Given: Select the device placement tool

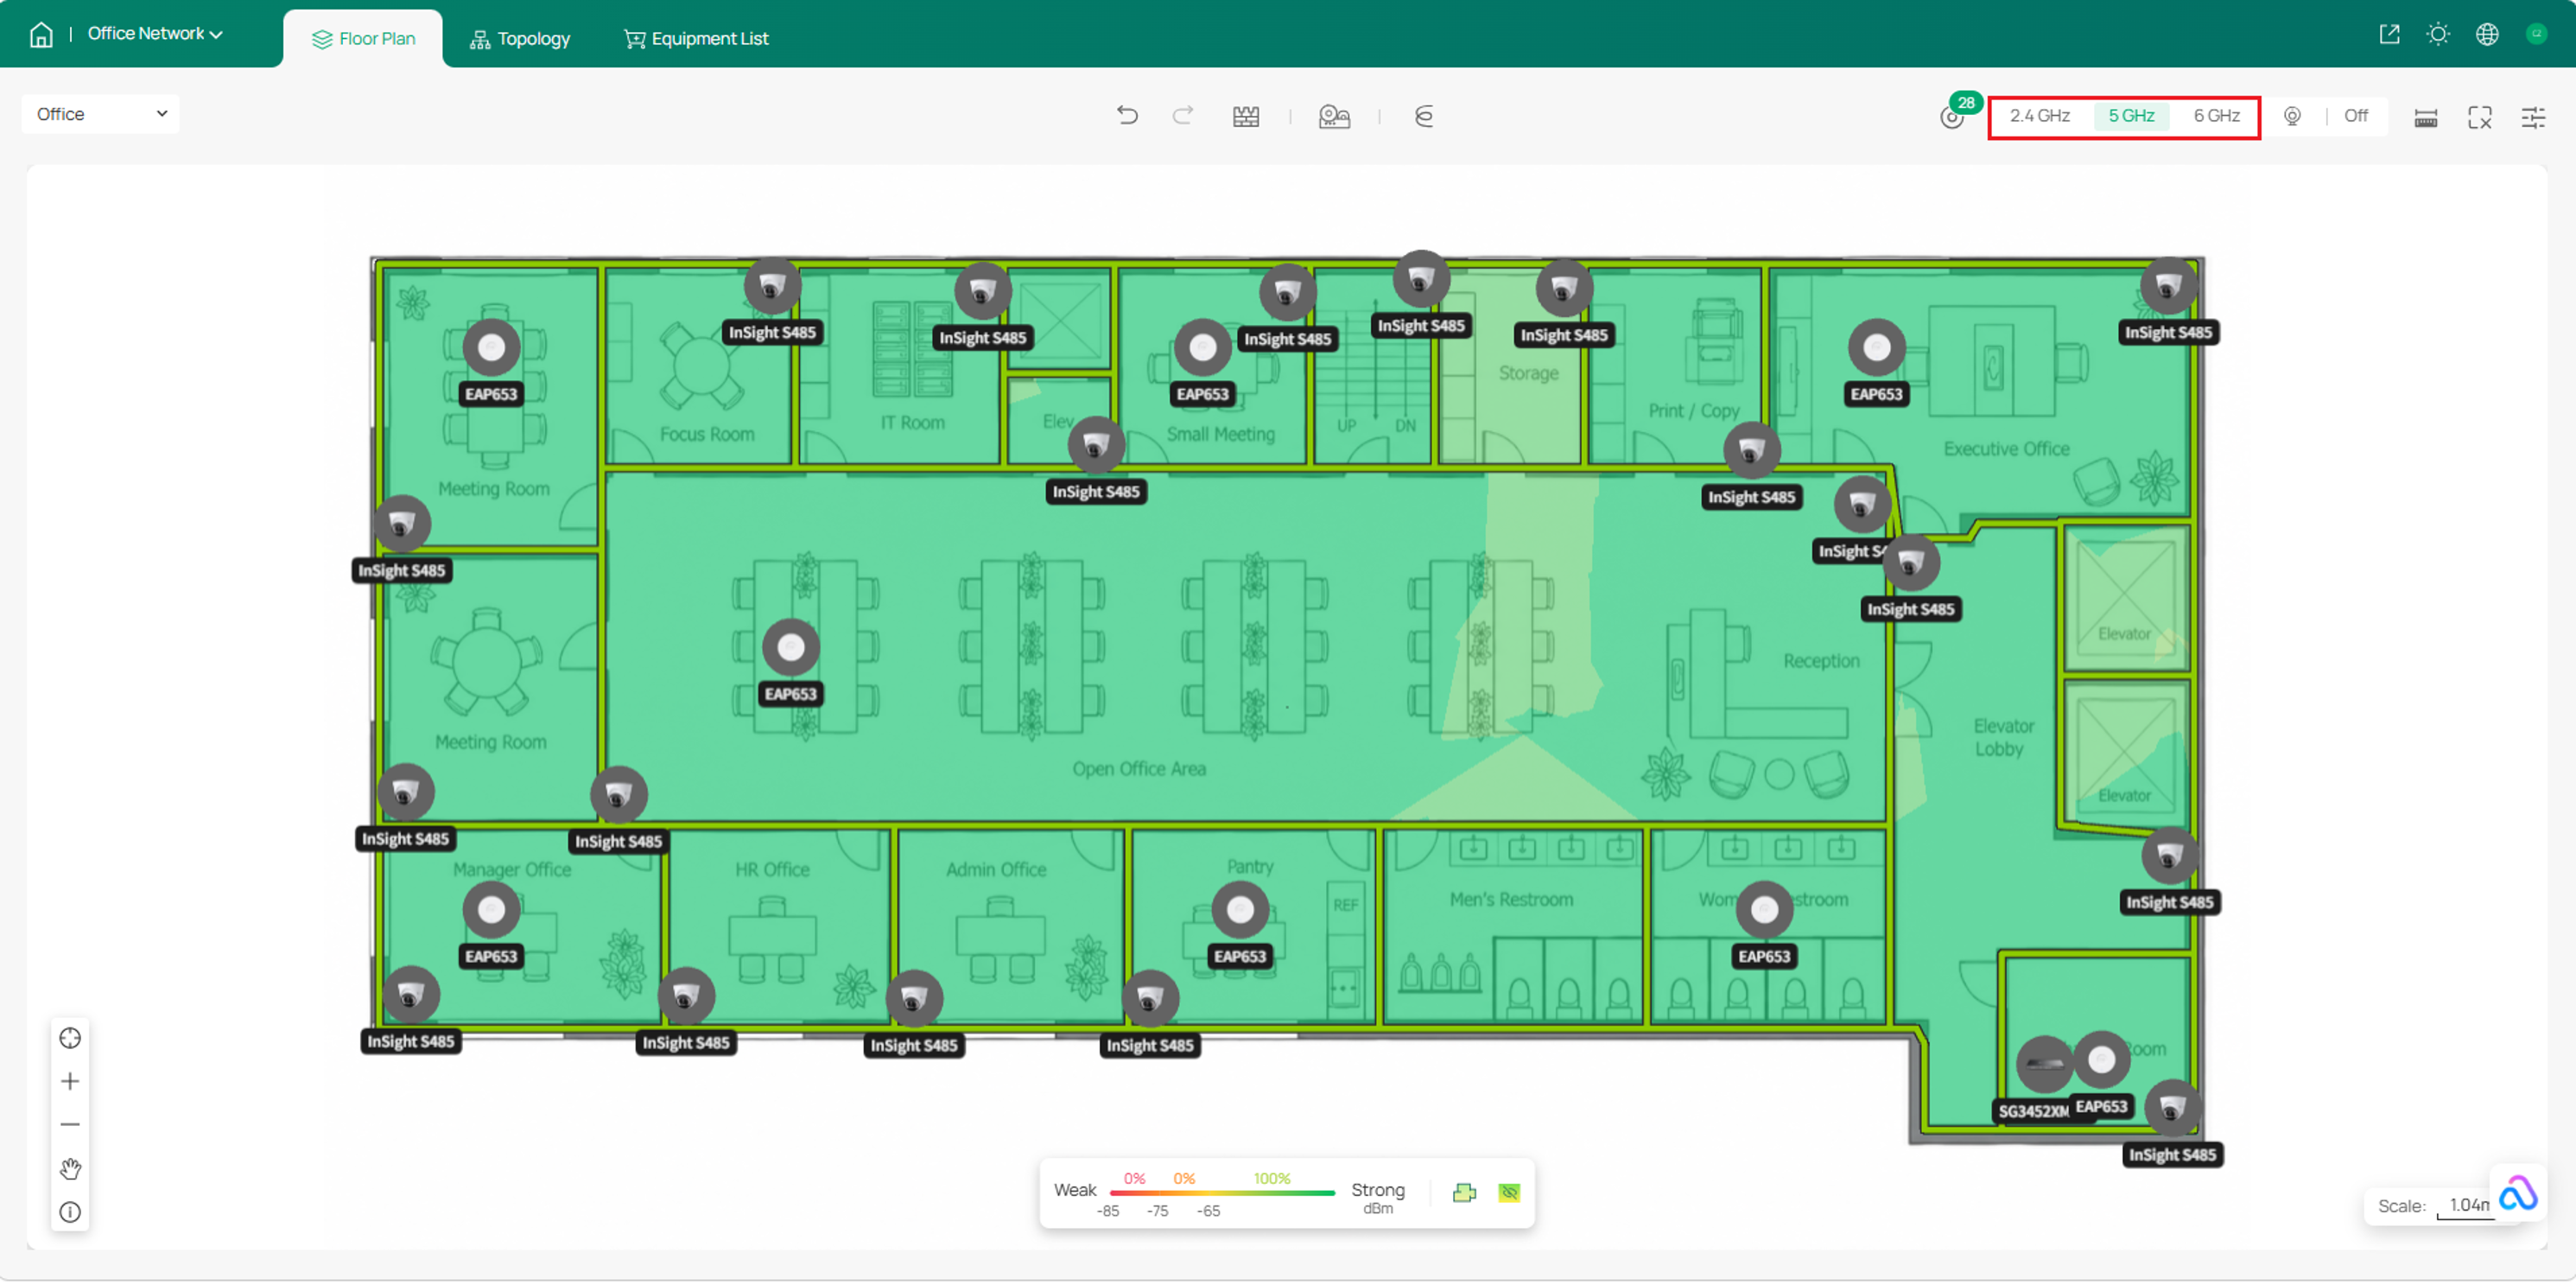Looking at the screenshot, I should click(x=1334, y=116).
